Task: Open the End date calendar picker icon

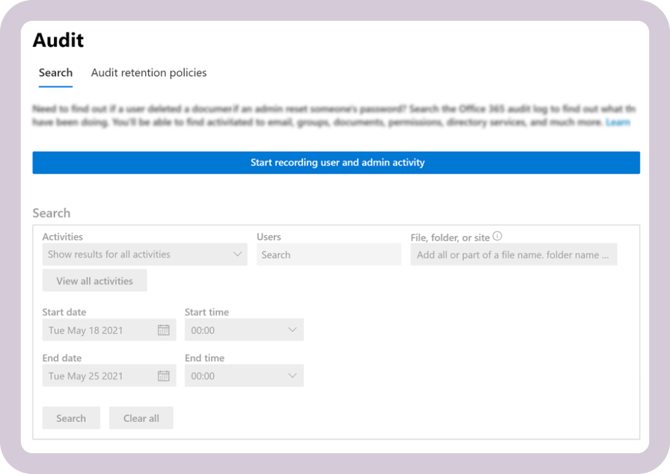Action: tap(164, 376)
